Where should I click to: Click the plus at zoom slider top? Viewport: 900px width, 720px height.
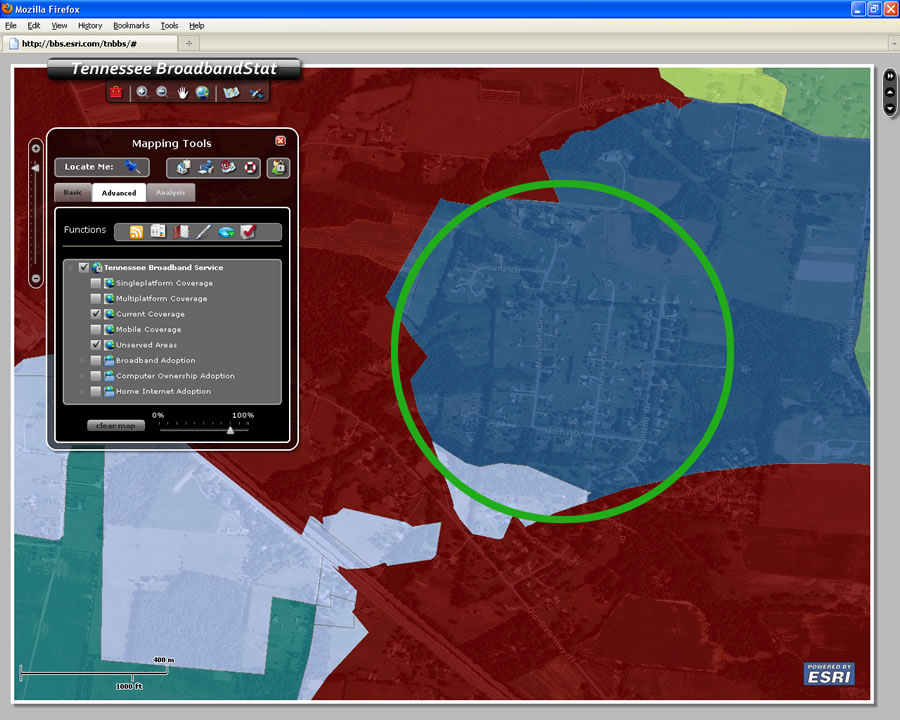pos(36,149)
